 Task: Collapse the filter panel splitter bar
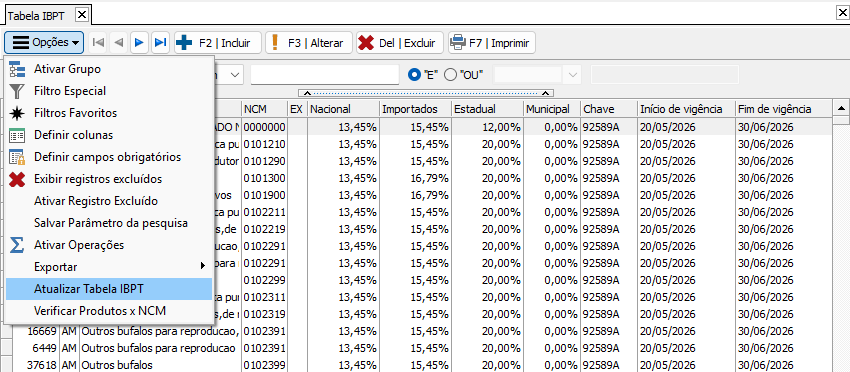[x=426, y=93]
